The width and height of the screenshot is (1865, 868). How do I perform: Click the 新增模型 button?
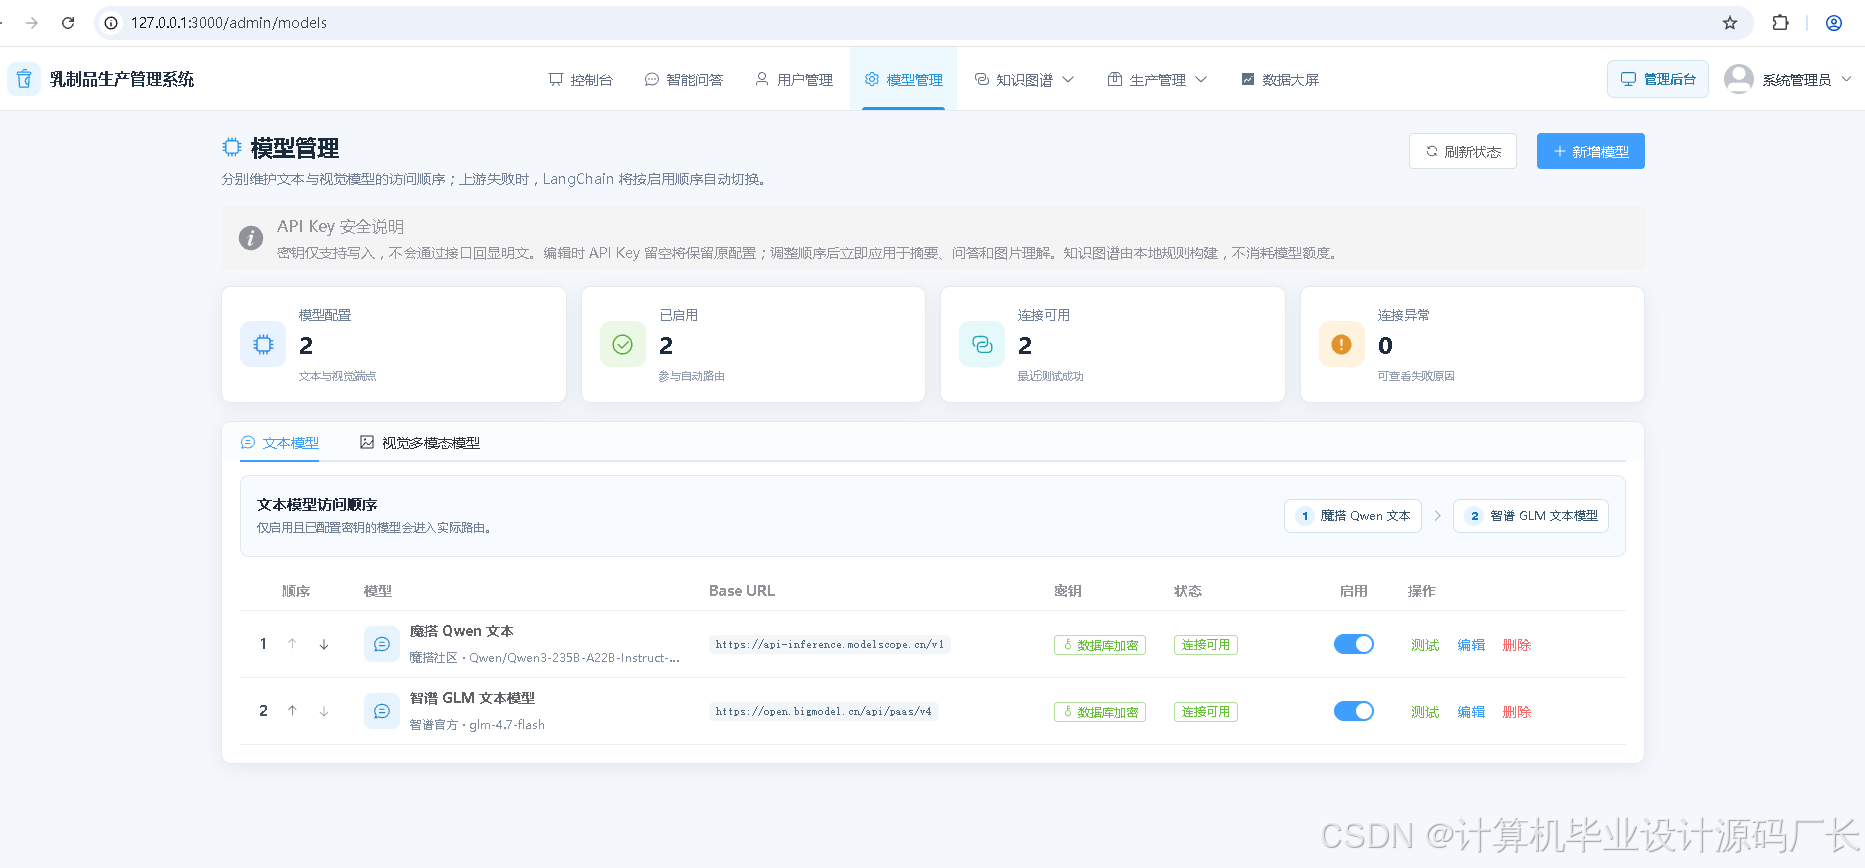coord(1591,151)
